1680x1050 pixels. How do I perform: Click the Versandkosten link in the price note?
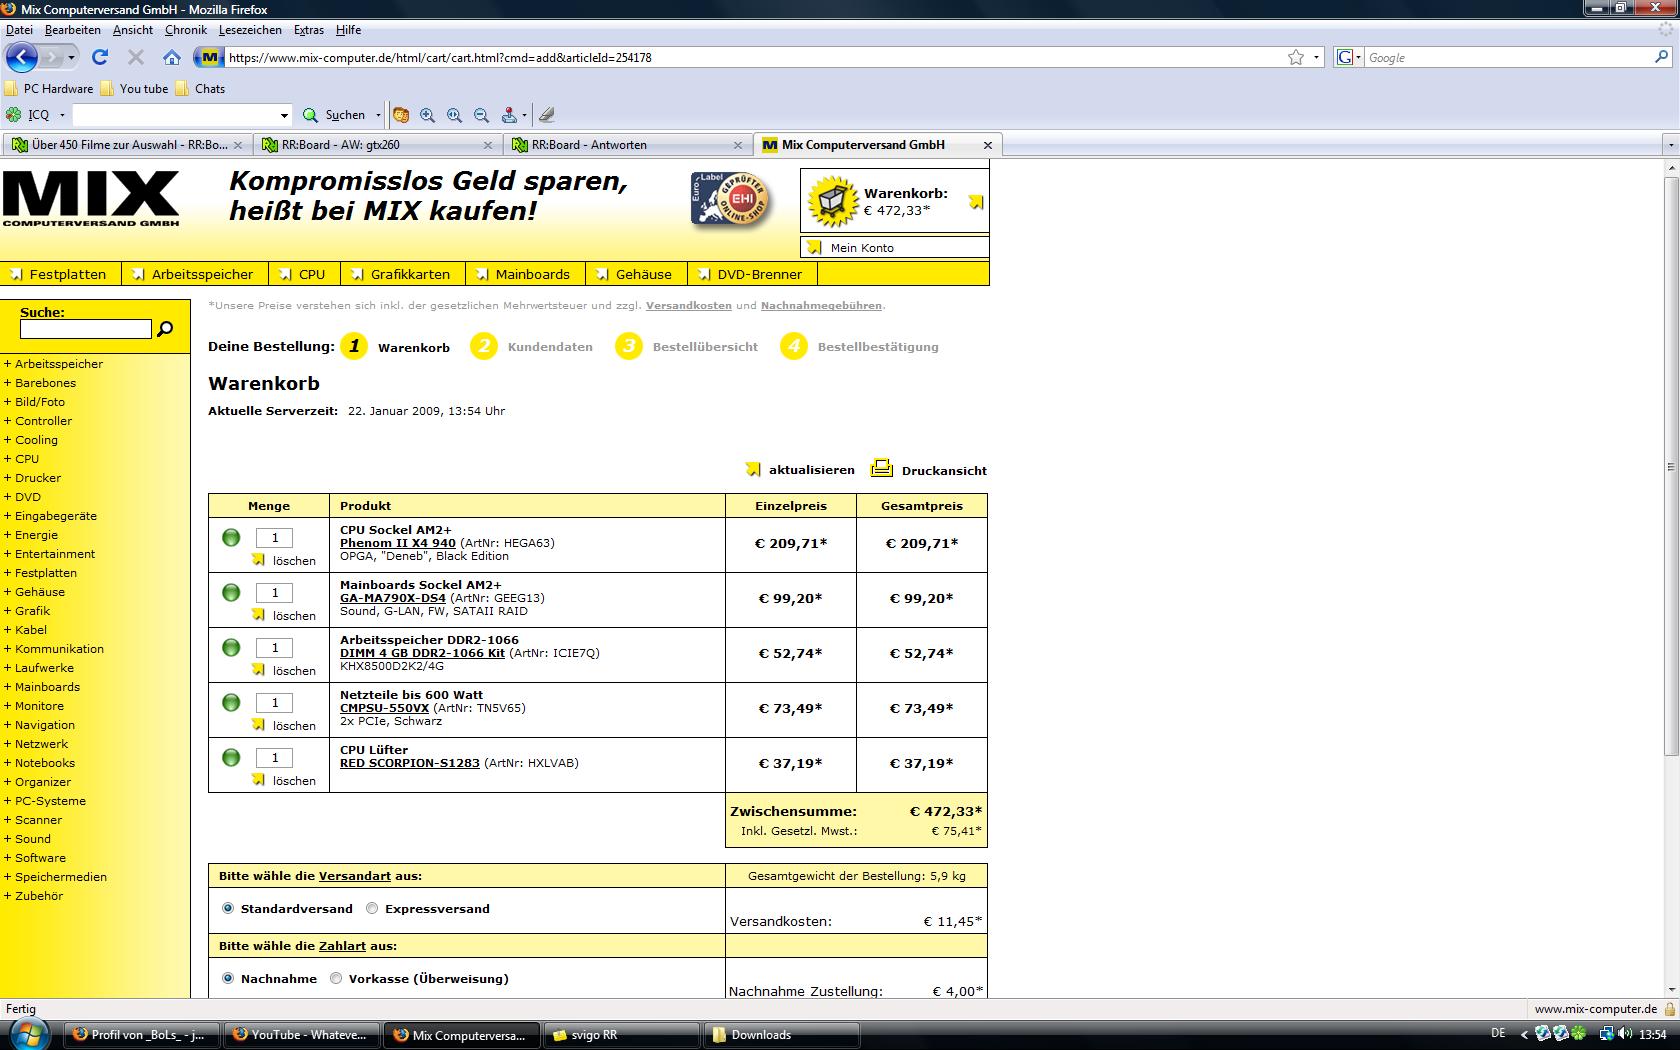pos(688,306)
